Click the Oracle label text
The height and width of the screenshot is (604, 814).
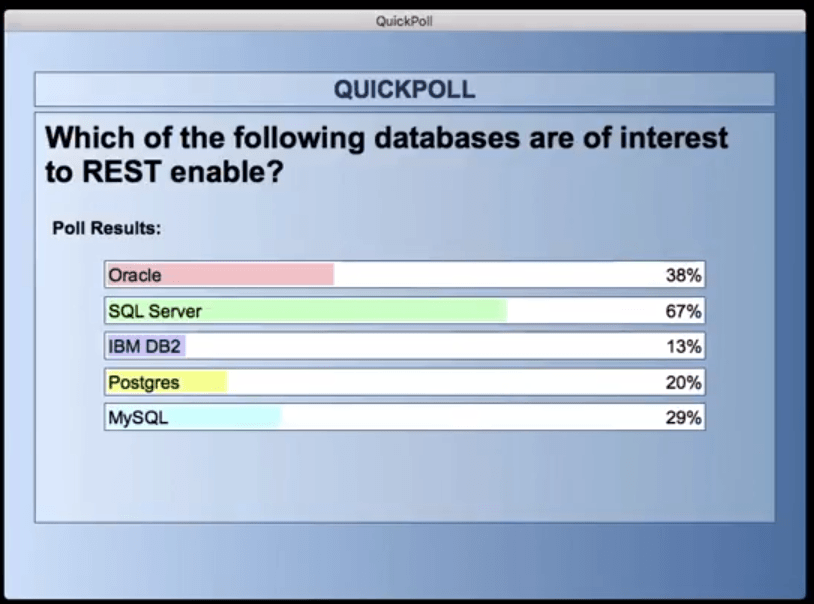[134, 275]
